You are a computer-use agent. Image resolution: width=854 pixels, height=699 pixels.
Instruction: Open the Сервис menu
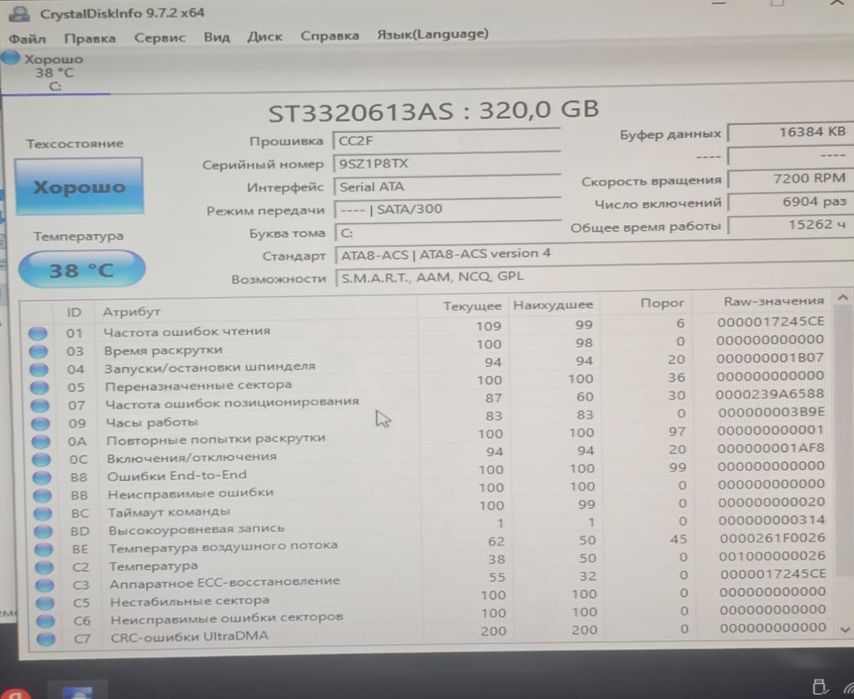click(x=160, y=38)
